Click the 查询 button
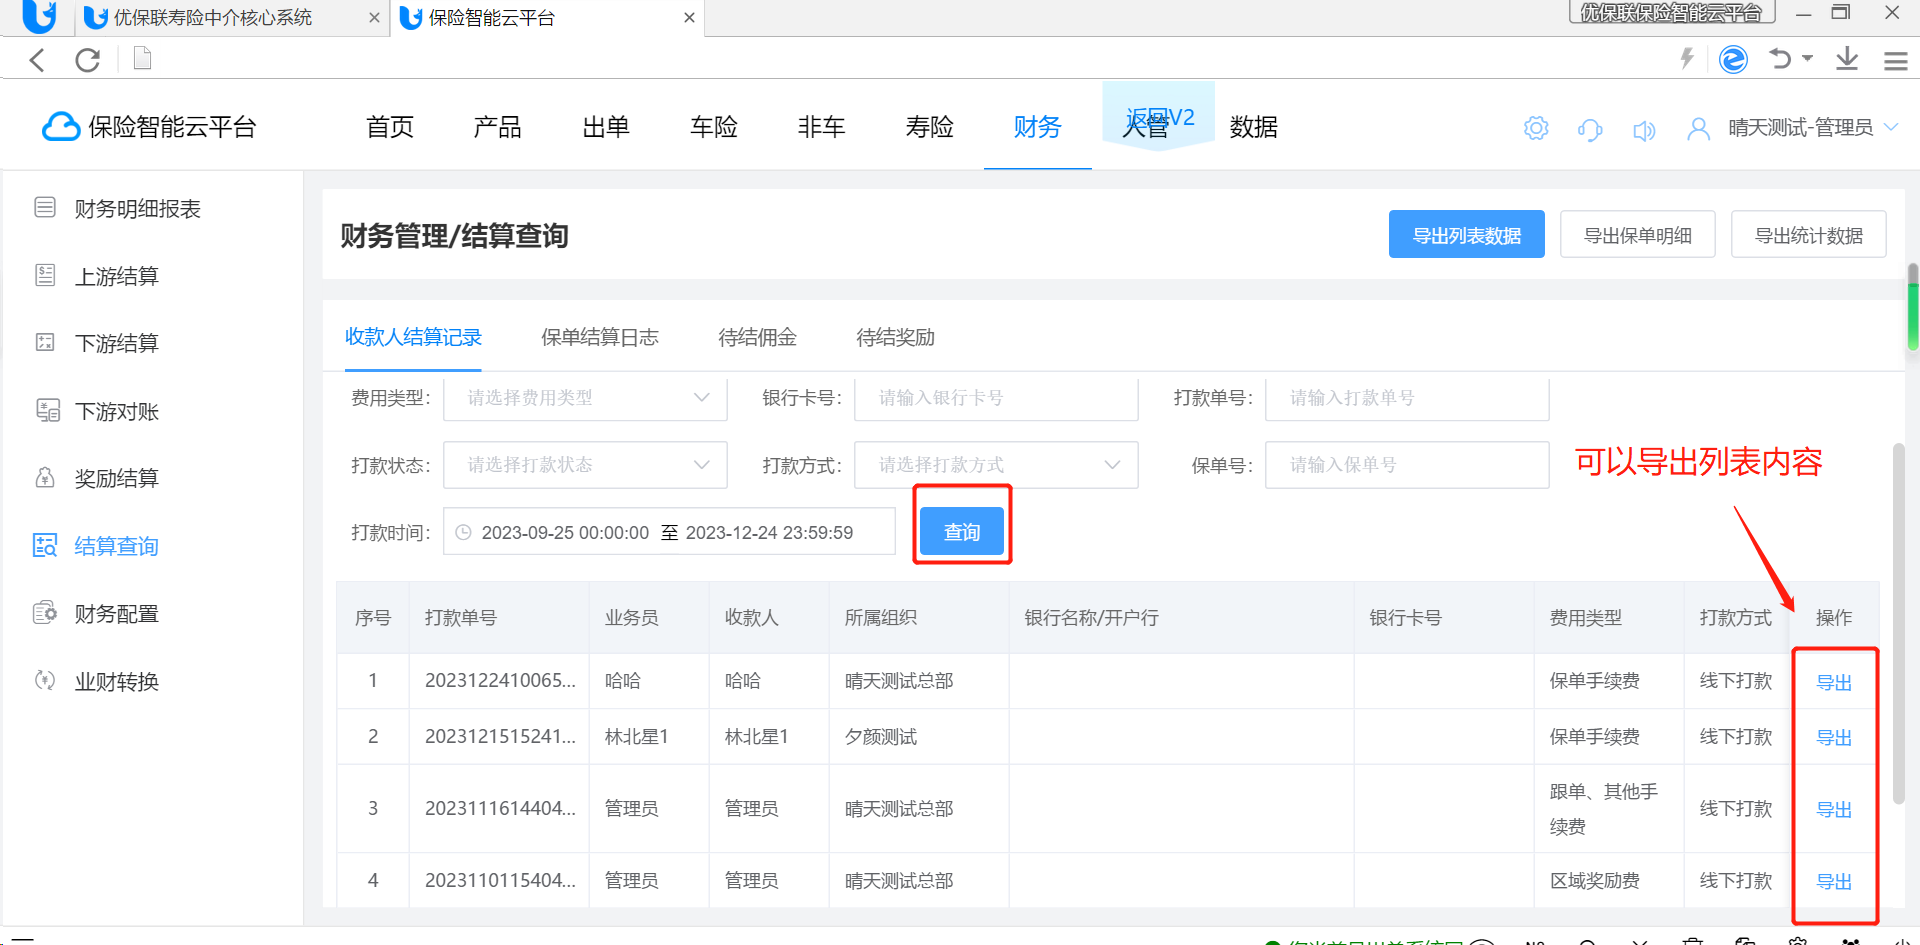 [962, 531]
